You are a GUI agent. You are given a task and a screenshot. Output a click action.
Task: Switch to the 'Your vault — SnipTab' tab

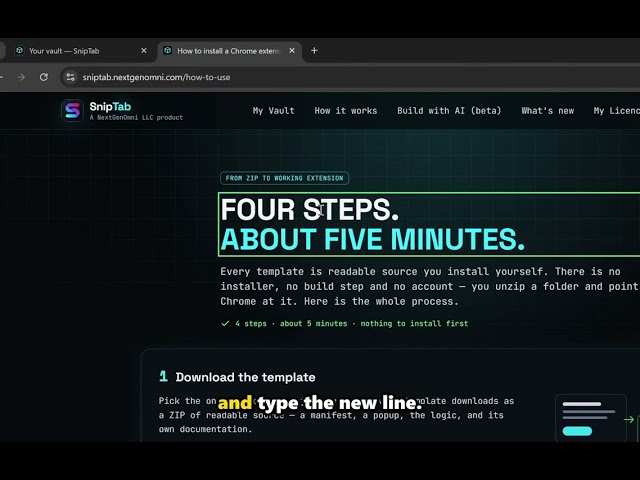[x=80, y=51]
